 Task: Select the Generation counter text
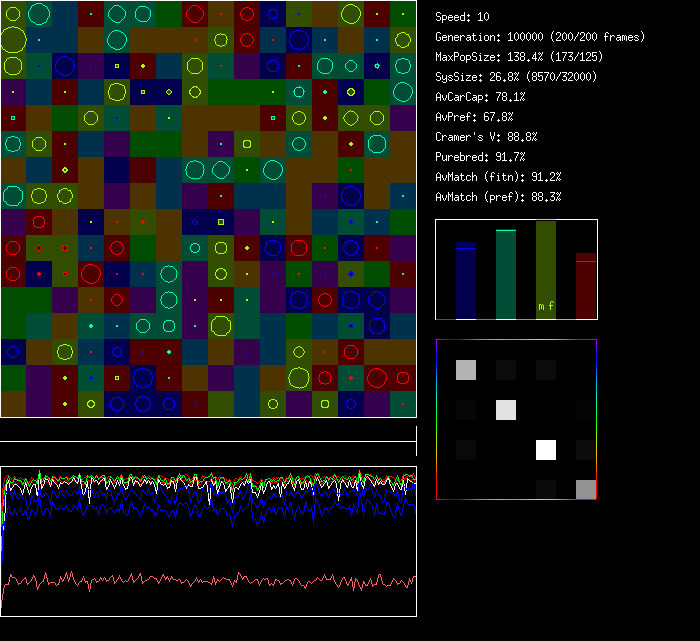coord(540,37)
